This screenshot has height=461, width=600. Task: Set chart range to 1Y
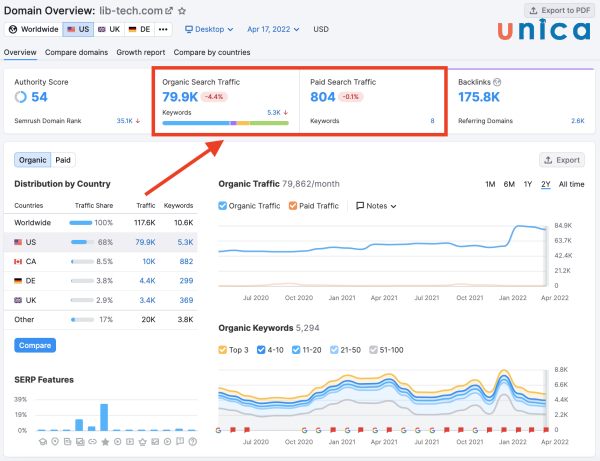[528, 184]
